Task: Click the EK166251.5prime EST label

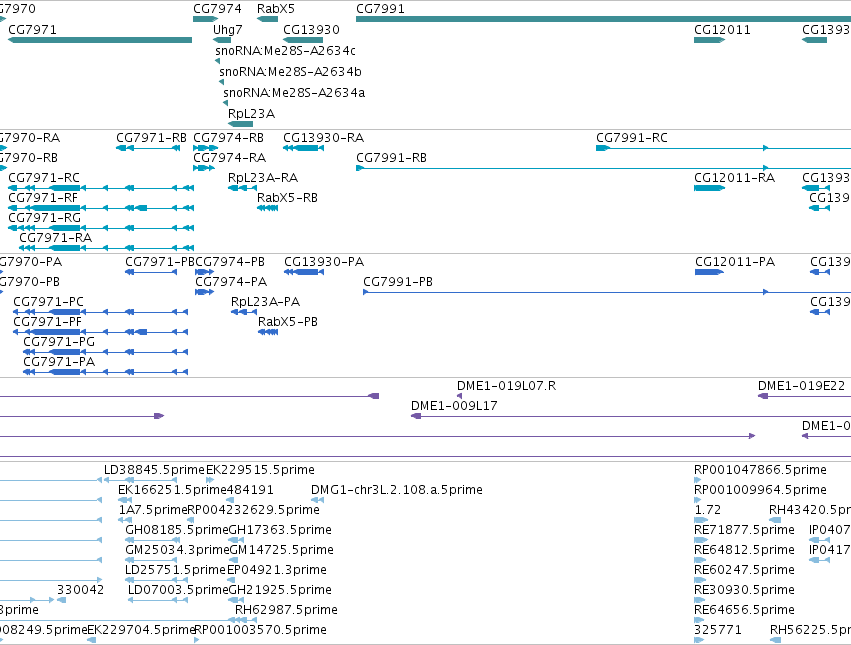Action: pos(172,490)
